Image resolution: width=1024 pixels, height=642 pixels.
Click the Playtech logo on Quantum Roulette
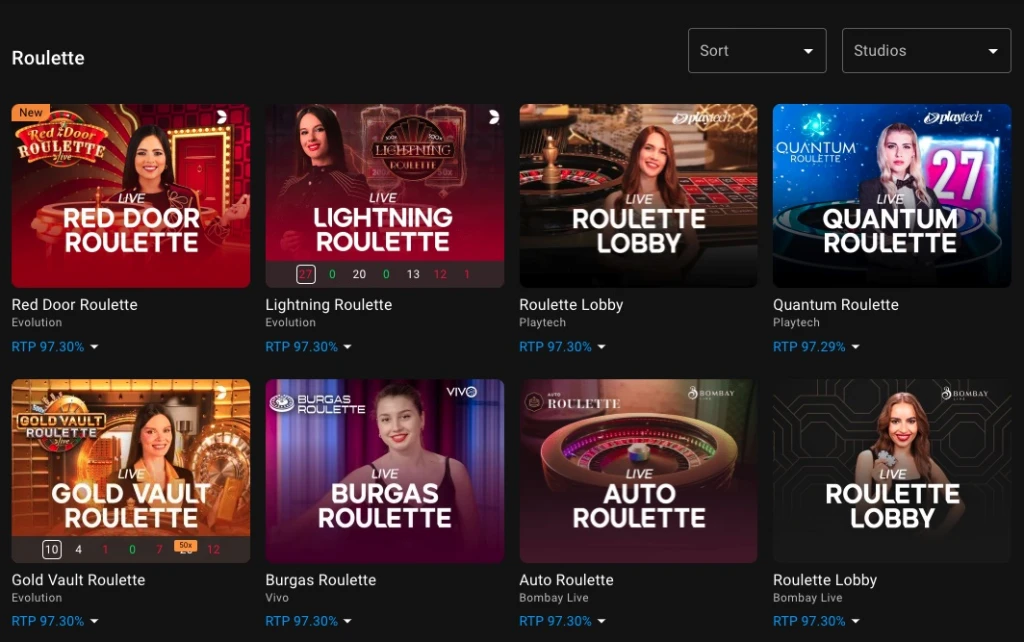point(953,118)
